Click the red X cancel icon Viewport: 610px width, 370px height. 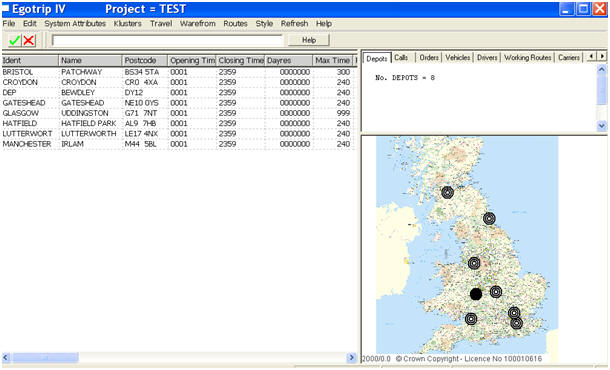[x=29, y=40]
